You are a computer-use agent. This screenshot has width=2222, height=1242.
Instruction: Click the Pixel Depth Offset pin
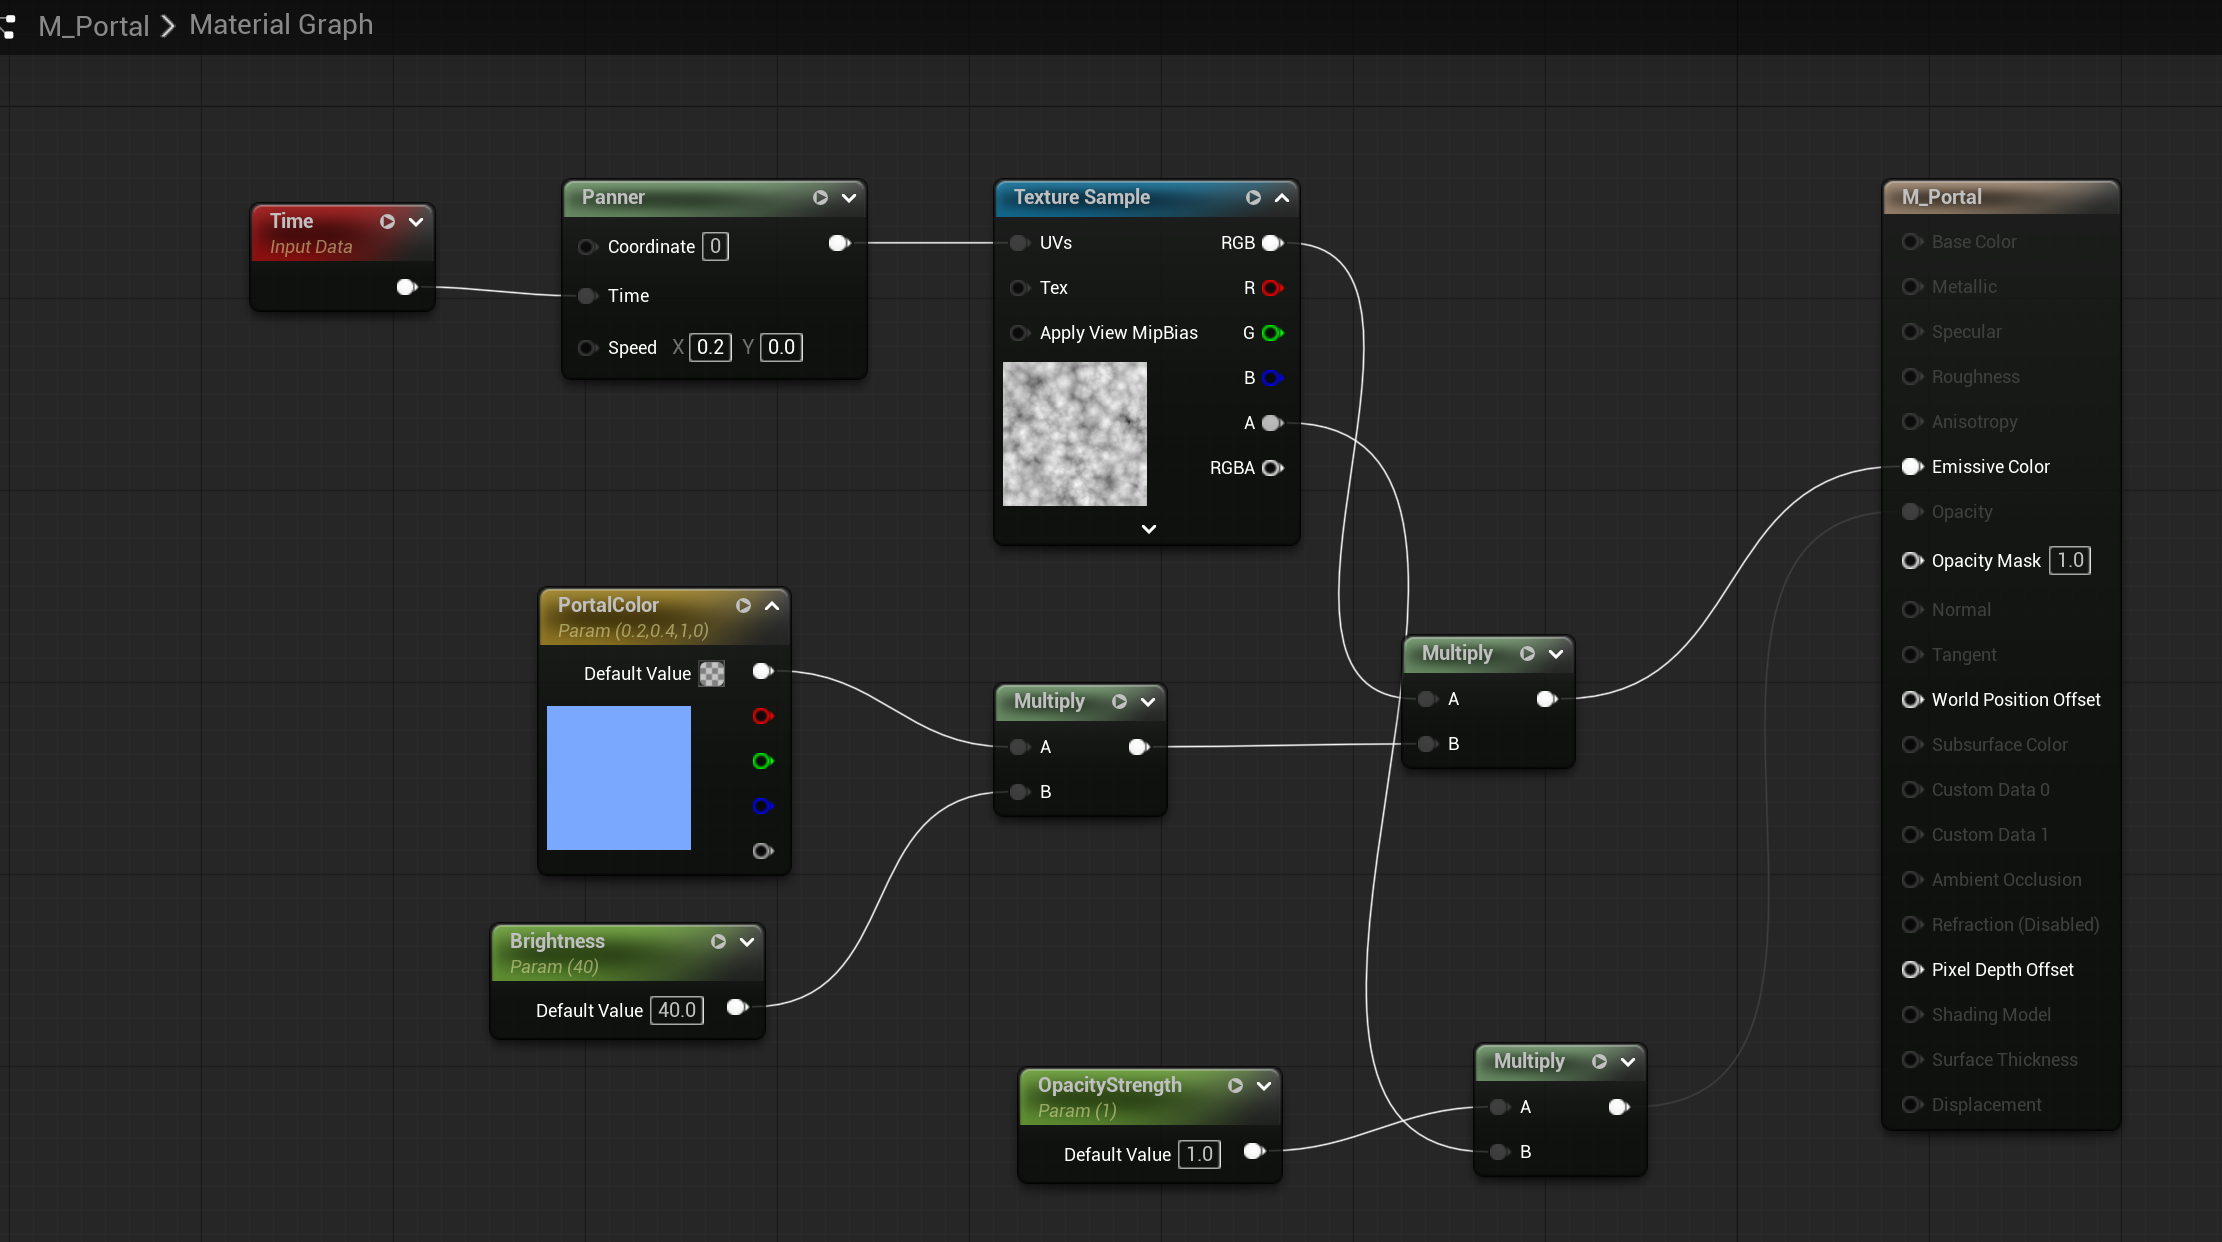point(1912,970)
